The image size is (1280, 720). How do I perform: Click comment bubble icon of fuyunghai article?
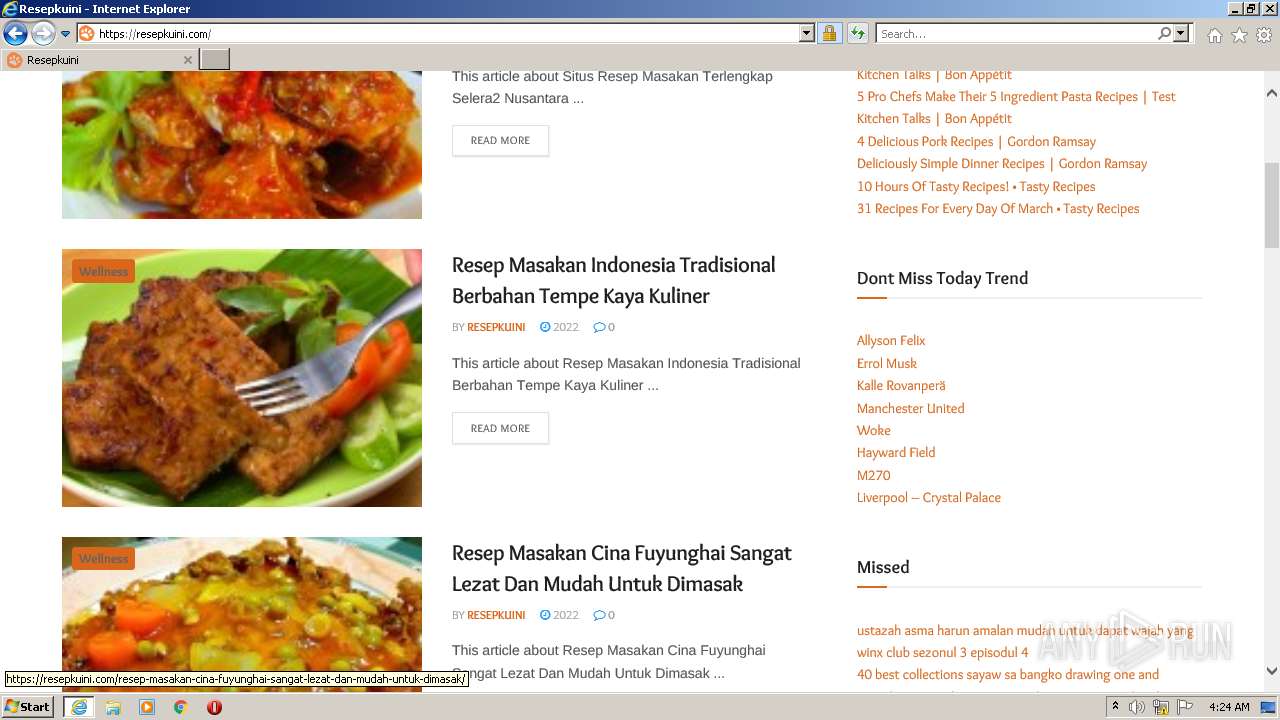click(598, 615)
